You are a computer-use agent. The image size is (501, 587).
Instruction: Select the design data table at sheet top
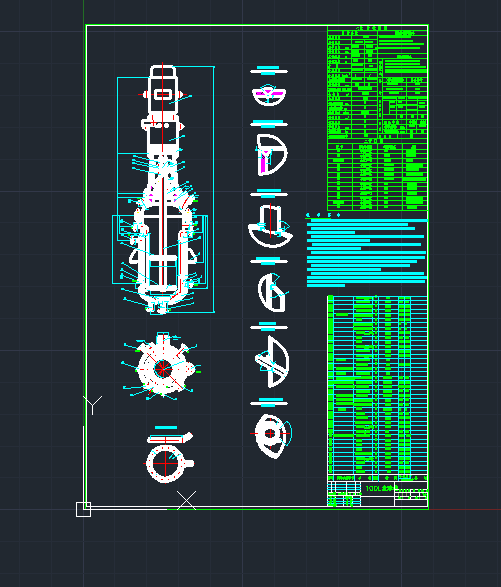377,82
